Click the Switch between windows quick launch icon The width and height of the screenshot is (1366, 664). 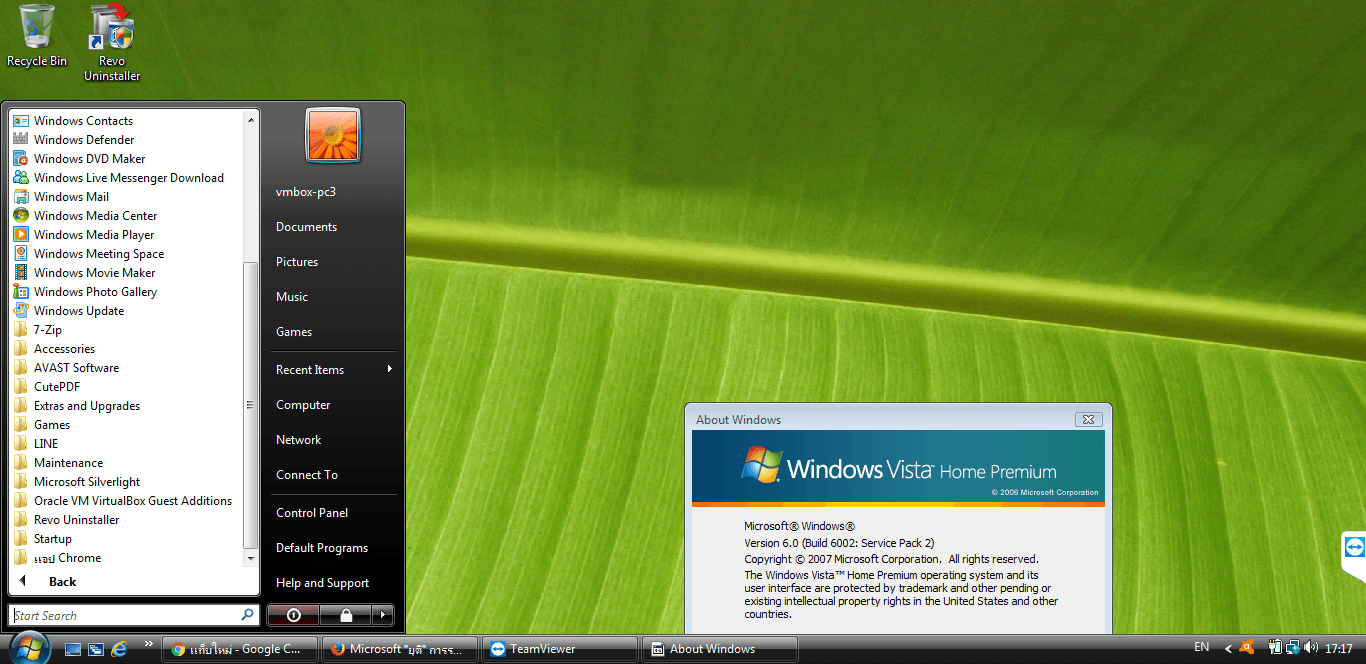coord(96,649)
